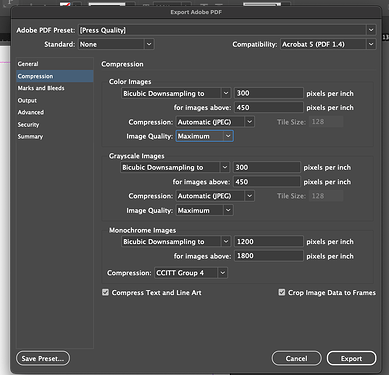This screenshot has height=375, width=389.
Task: Open the Security section
Action: (28, 124)
